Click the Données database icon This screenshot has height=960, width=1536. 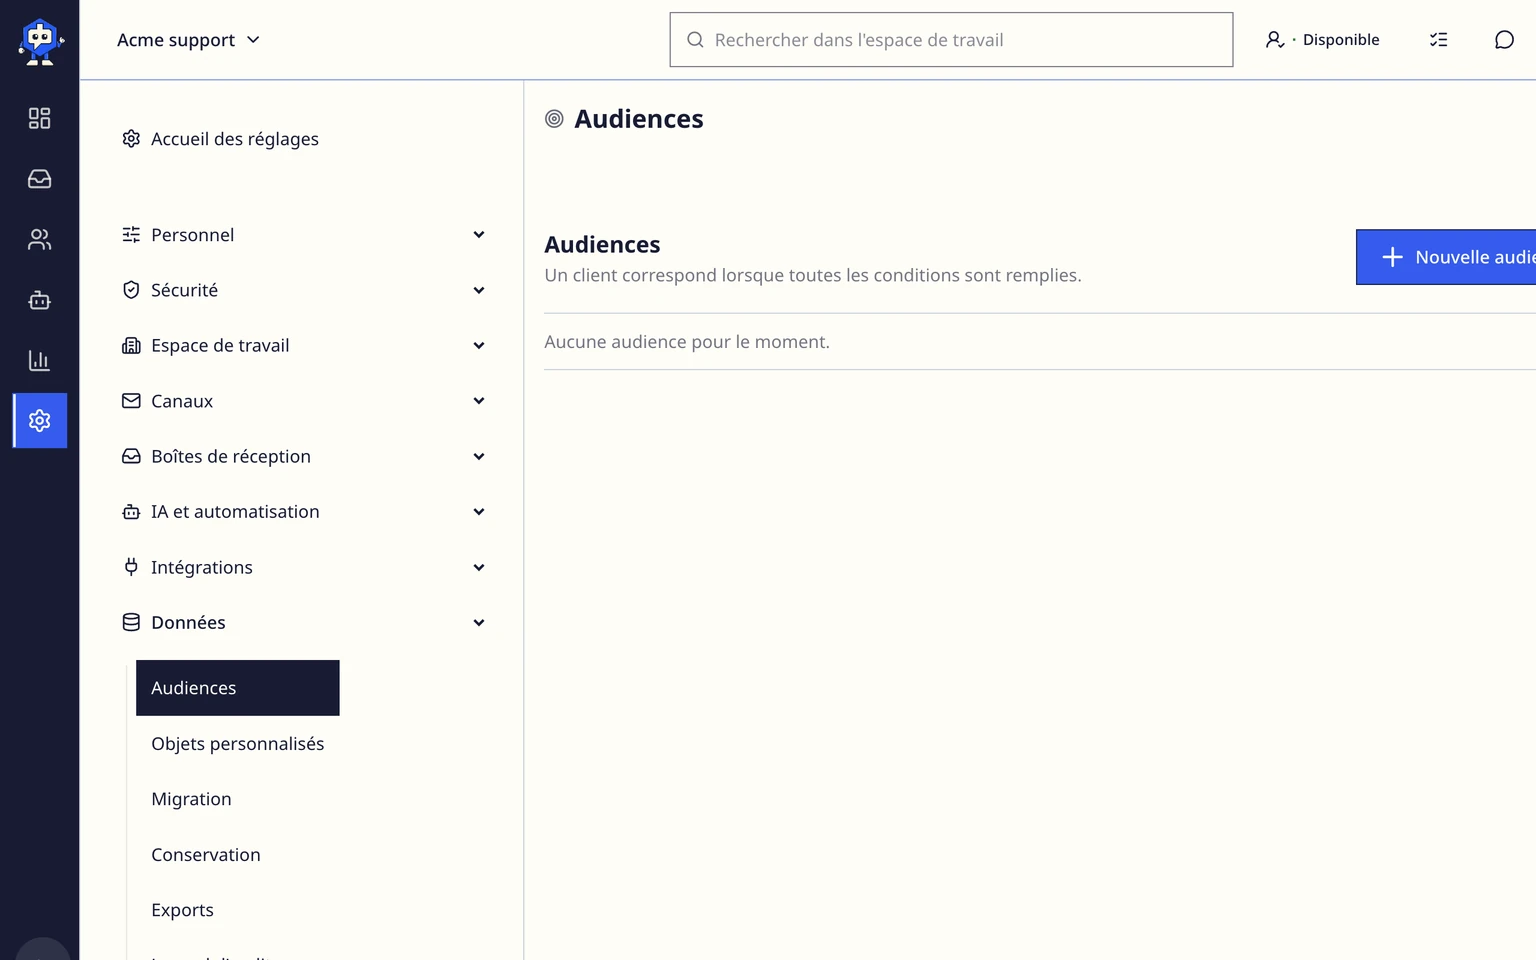coord(131,623)
